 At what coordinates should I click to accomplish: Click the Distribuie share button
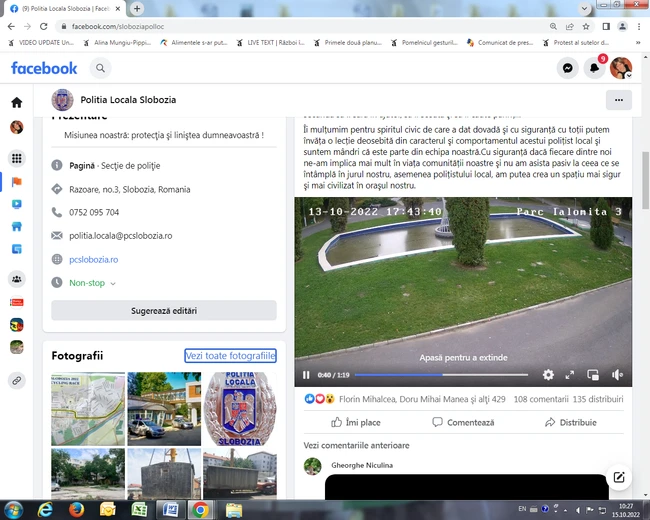point(570,423)
